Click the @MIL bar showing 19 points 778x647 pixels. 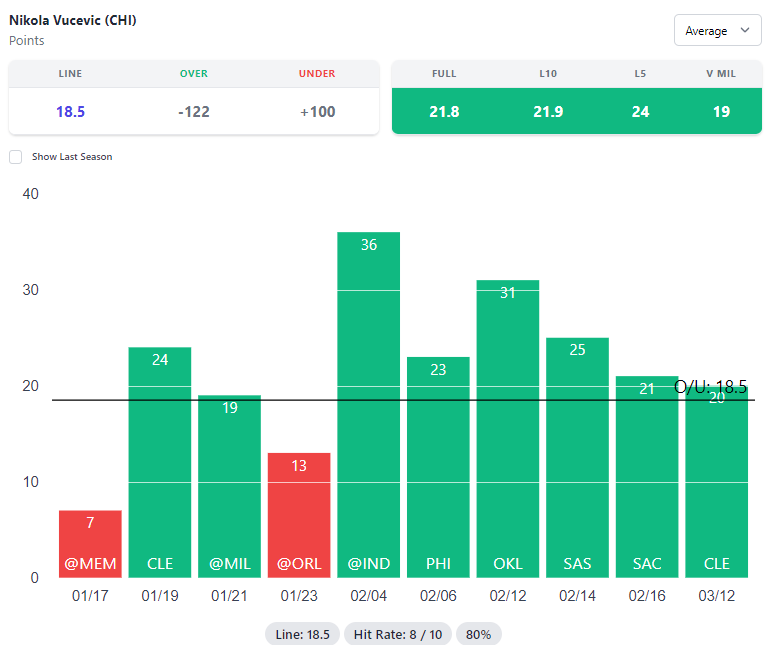[229, 485]
